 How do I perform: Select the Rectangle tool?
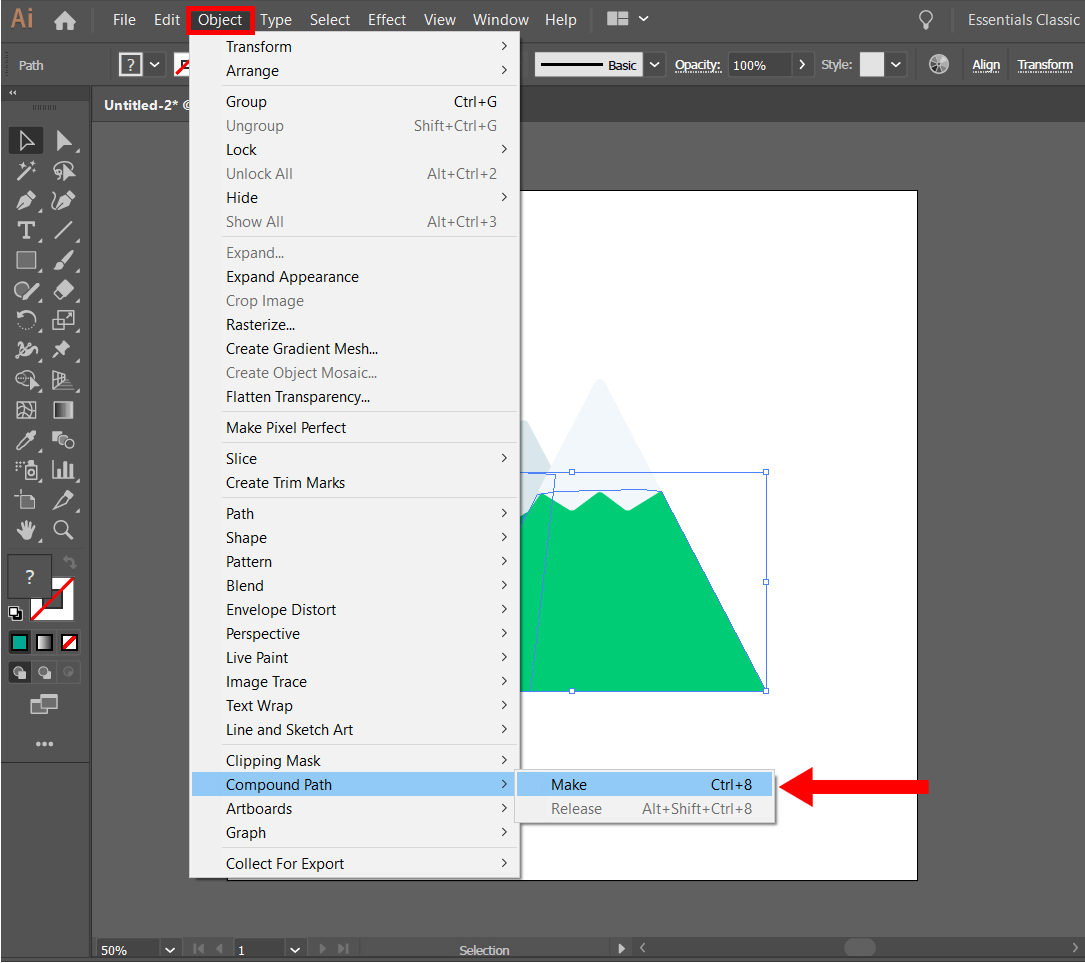(26, 260)
